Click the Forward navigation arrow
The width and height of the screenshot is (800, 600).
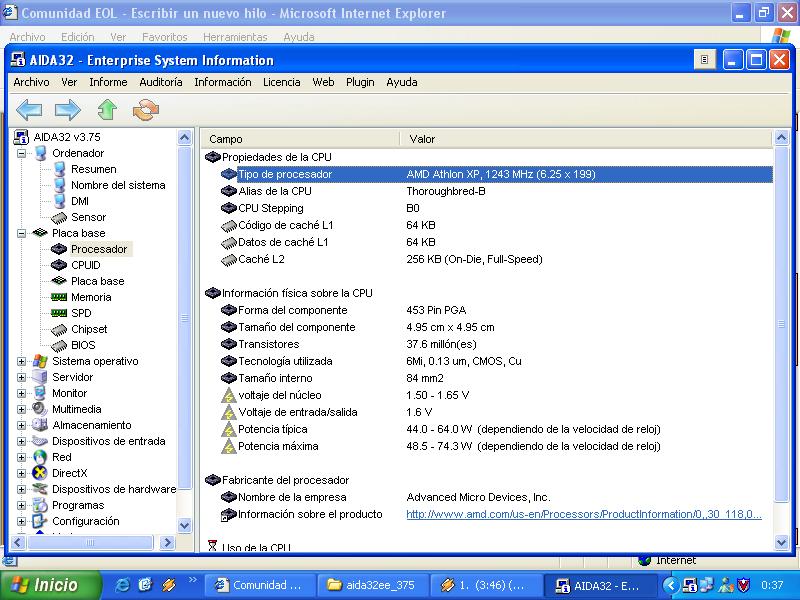pos(68,110)
